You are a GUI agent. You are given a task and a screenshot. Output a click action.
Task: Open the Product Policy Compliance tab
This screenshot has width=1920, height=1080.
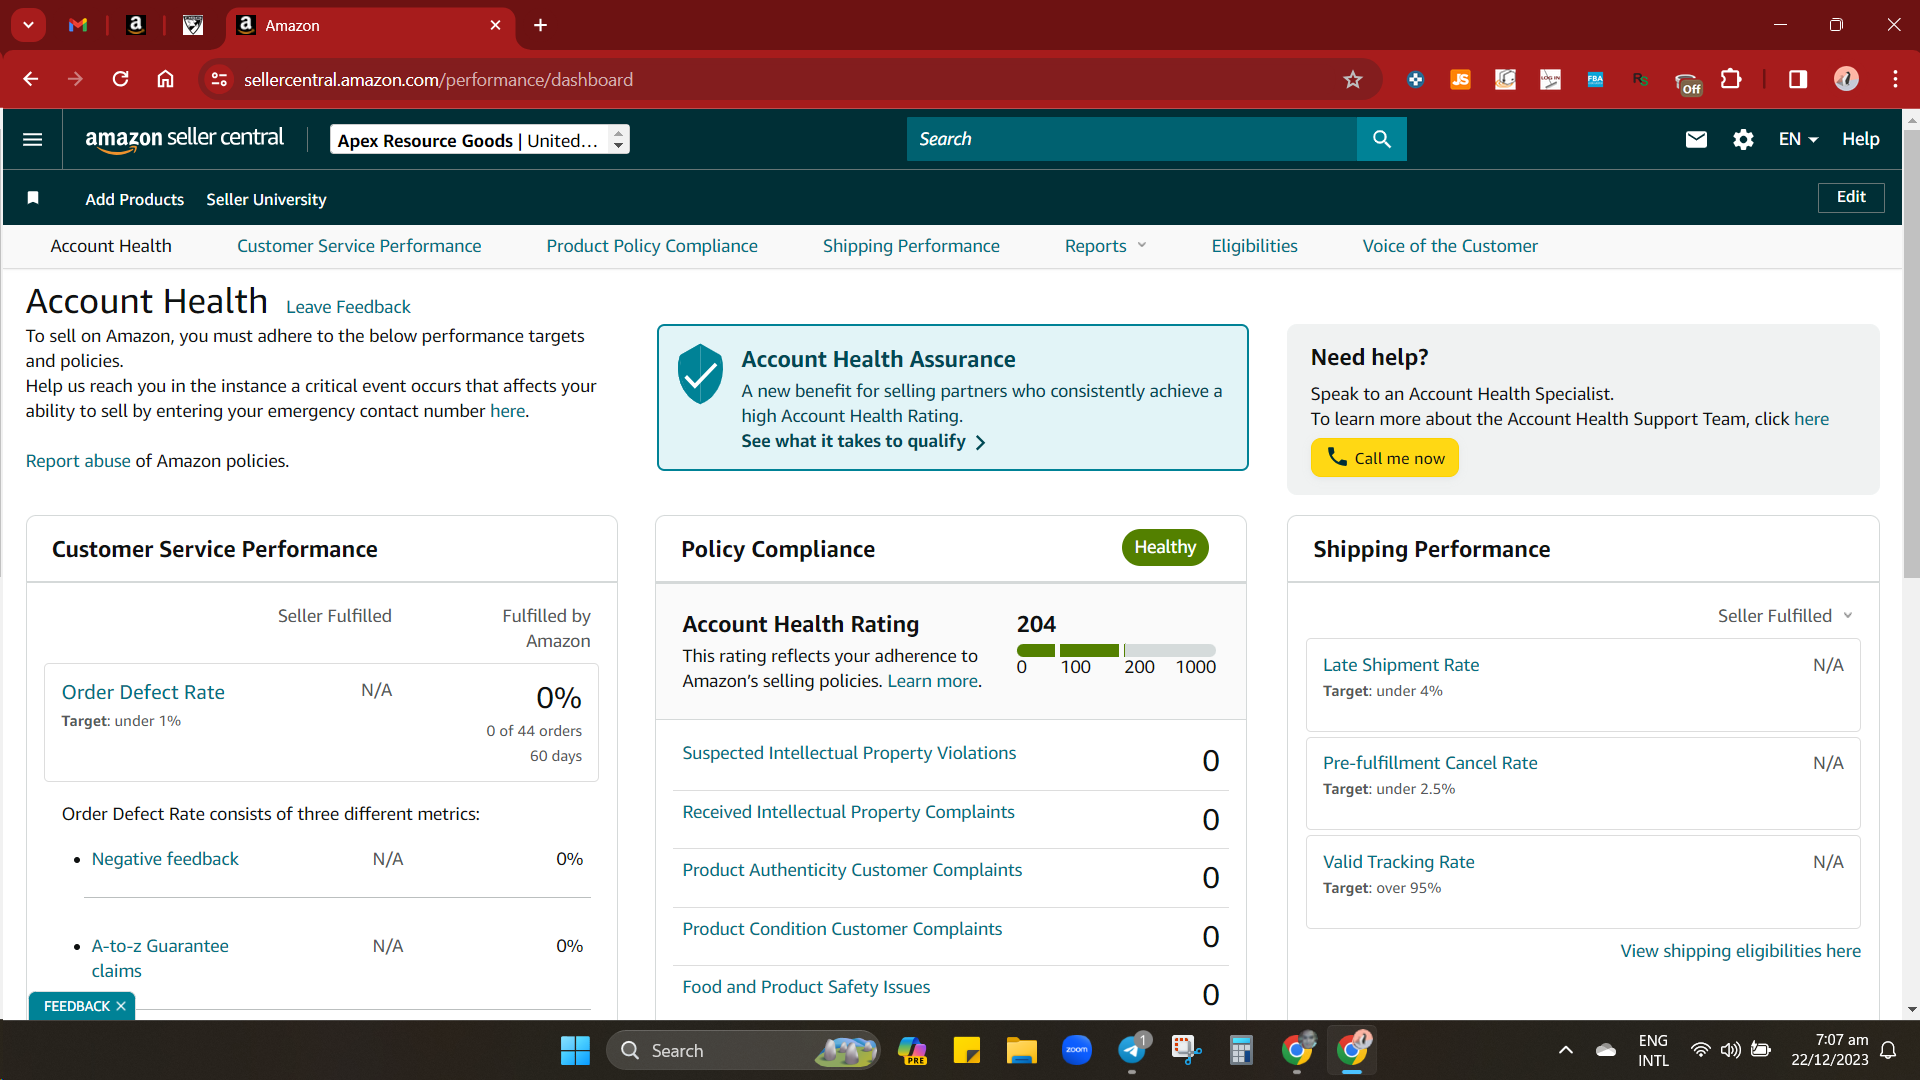point(652,246)
